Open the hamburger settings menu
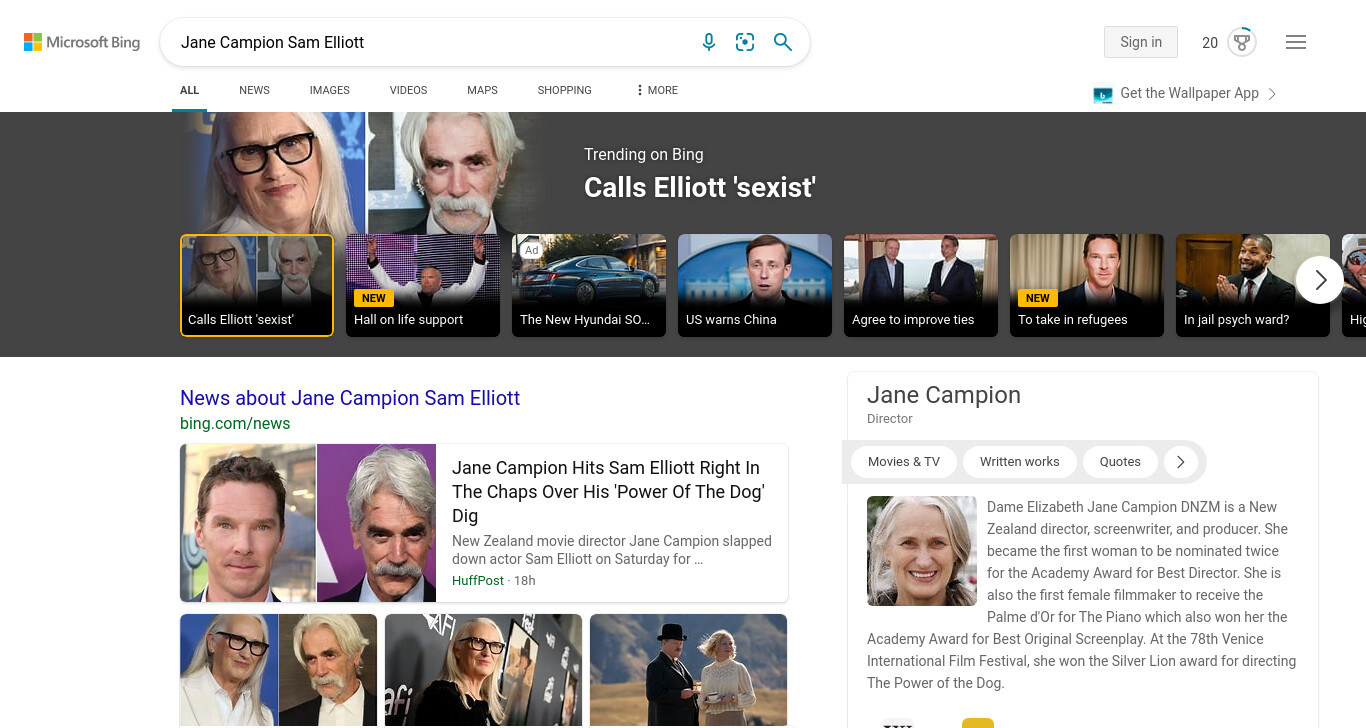 coord(1296,42)
